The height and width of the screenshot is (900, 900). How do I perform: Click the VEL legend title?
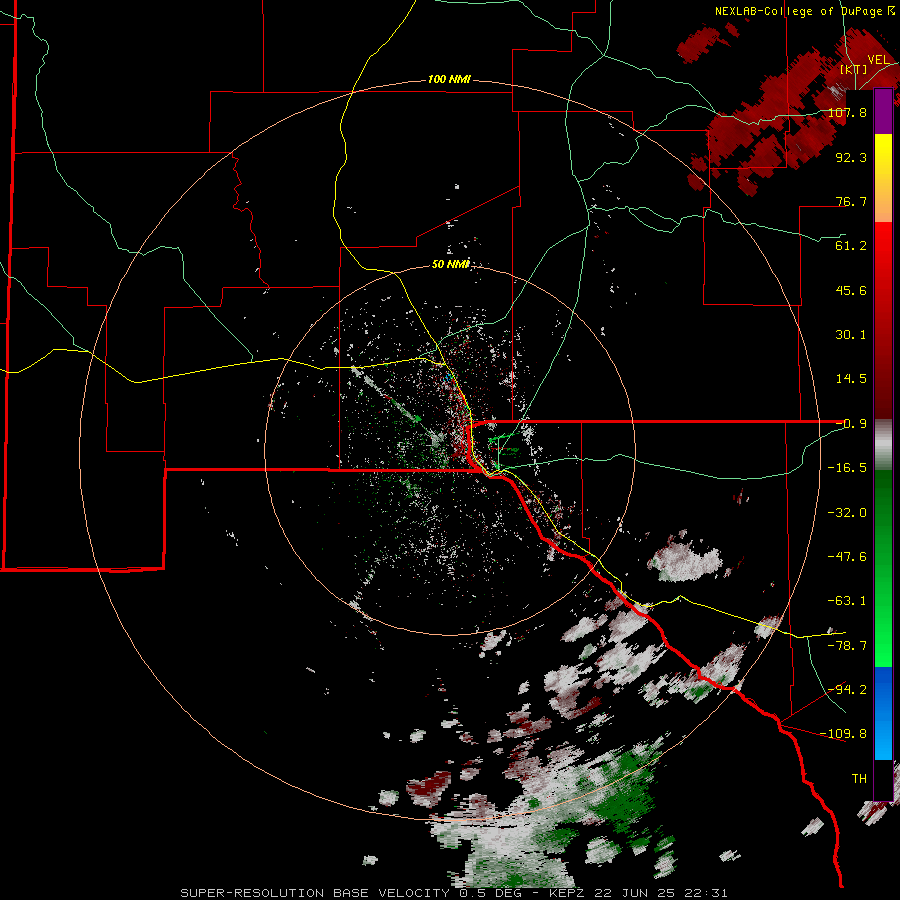pos(878,60)
